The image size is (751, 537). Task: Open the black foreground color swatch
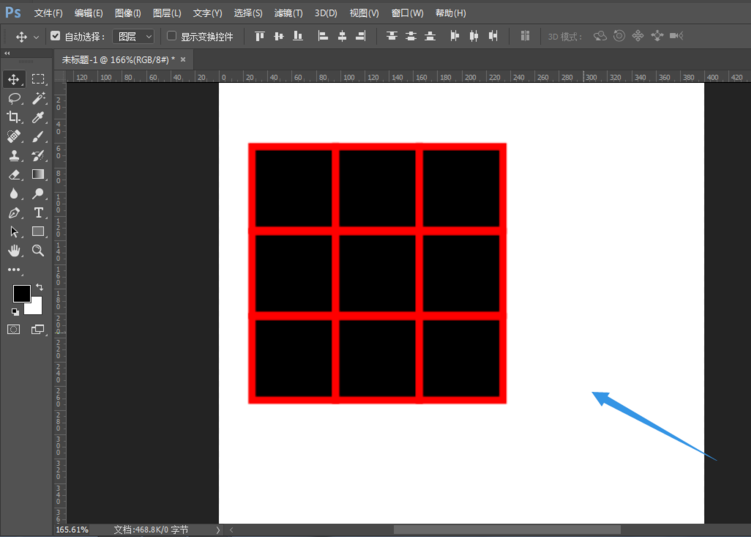point(21,293)
